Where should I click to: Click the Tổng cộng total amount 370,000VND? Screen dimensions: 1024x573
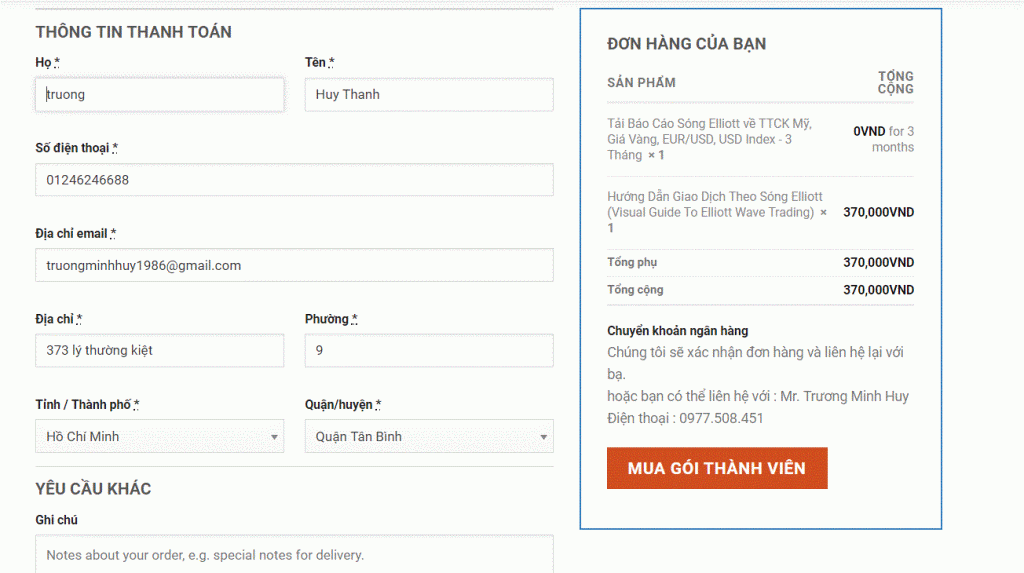coord(878,290)
